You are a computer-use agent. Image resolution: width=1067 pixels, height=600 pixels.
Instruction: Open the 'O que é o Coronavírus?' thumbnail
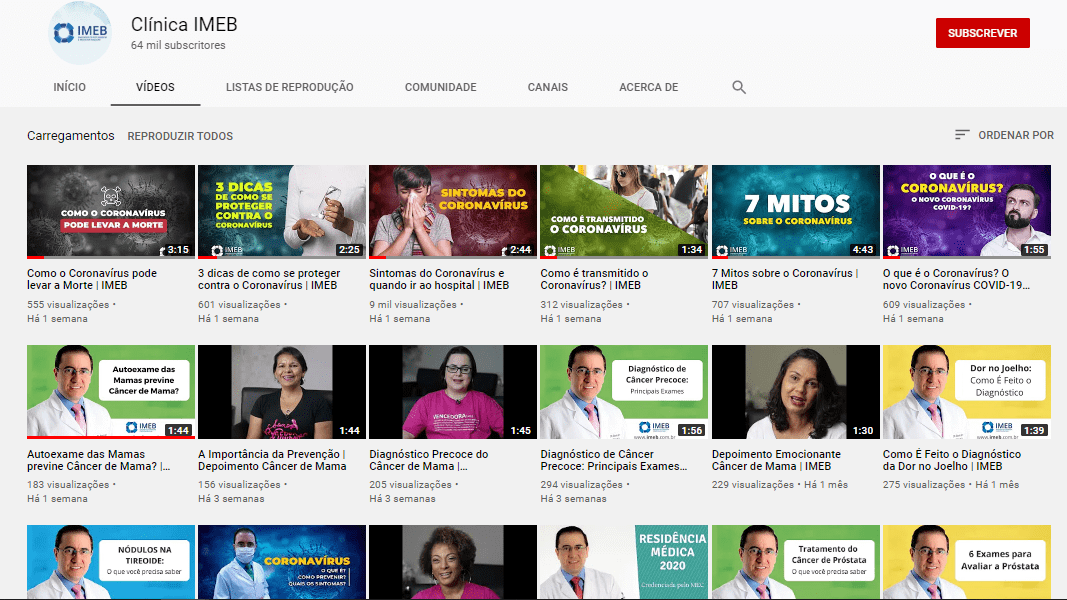966,212
